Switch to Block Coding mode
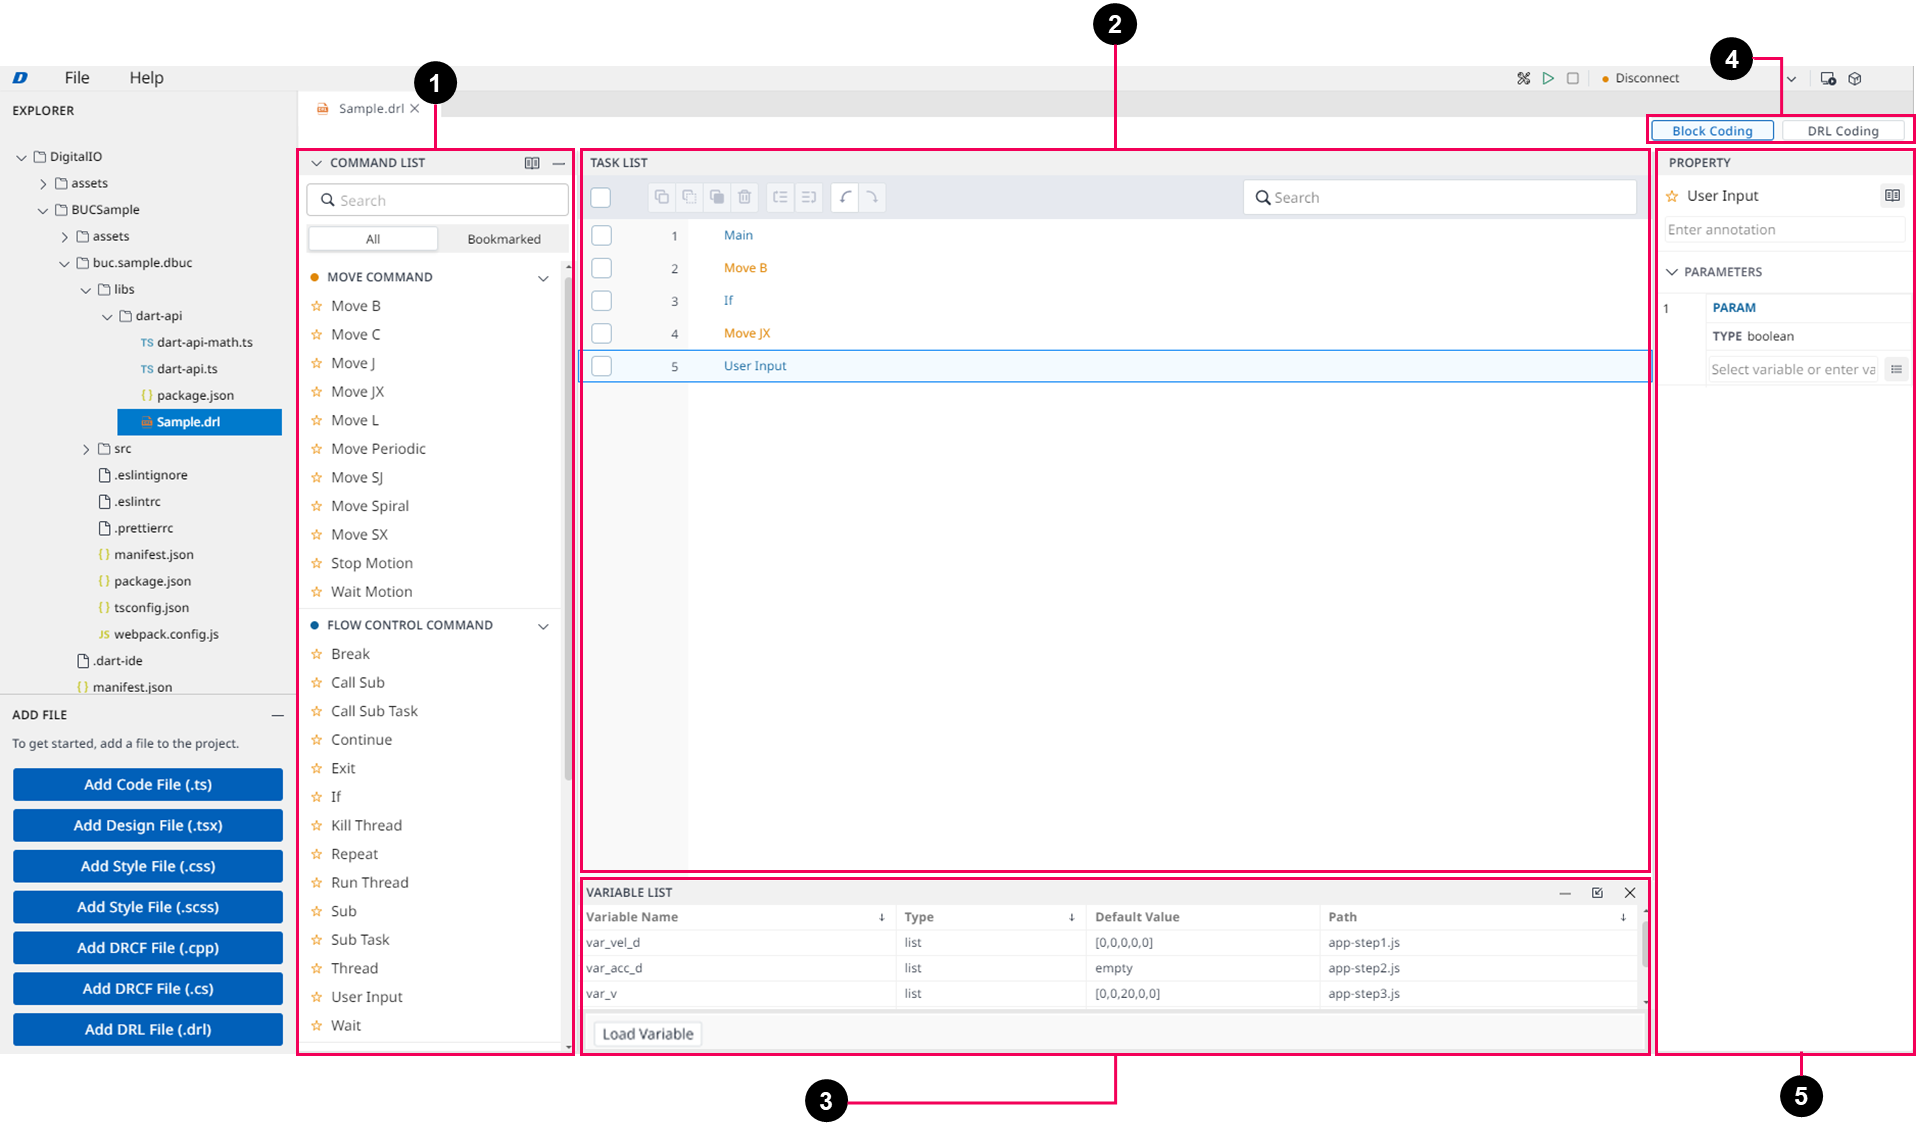1916x1130 pixels. (x=1712, y=131)
